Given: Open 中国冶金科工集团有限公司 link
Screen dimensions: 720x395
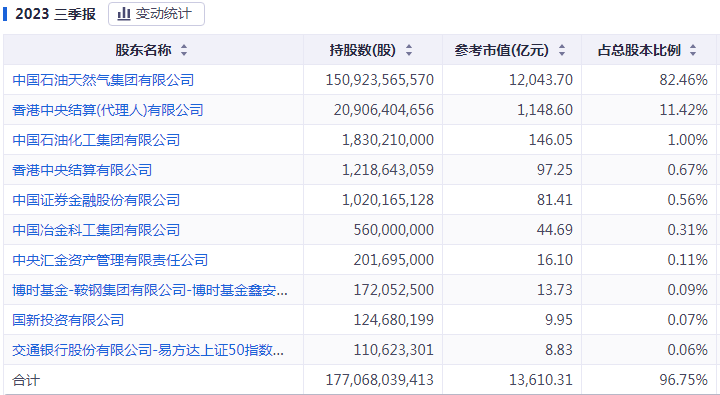Looking at the screenshot, I should pyautogui.click(x=96, y=230).
